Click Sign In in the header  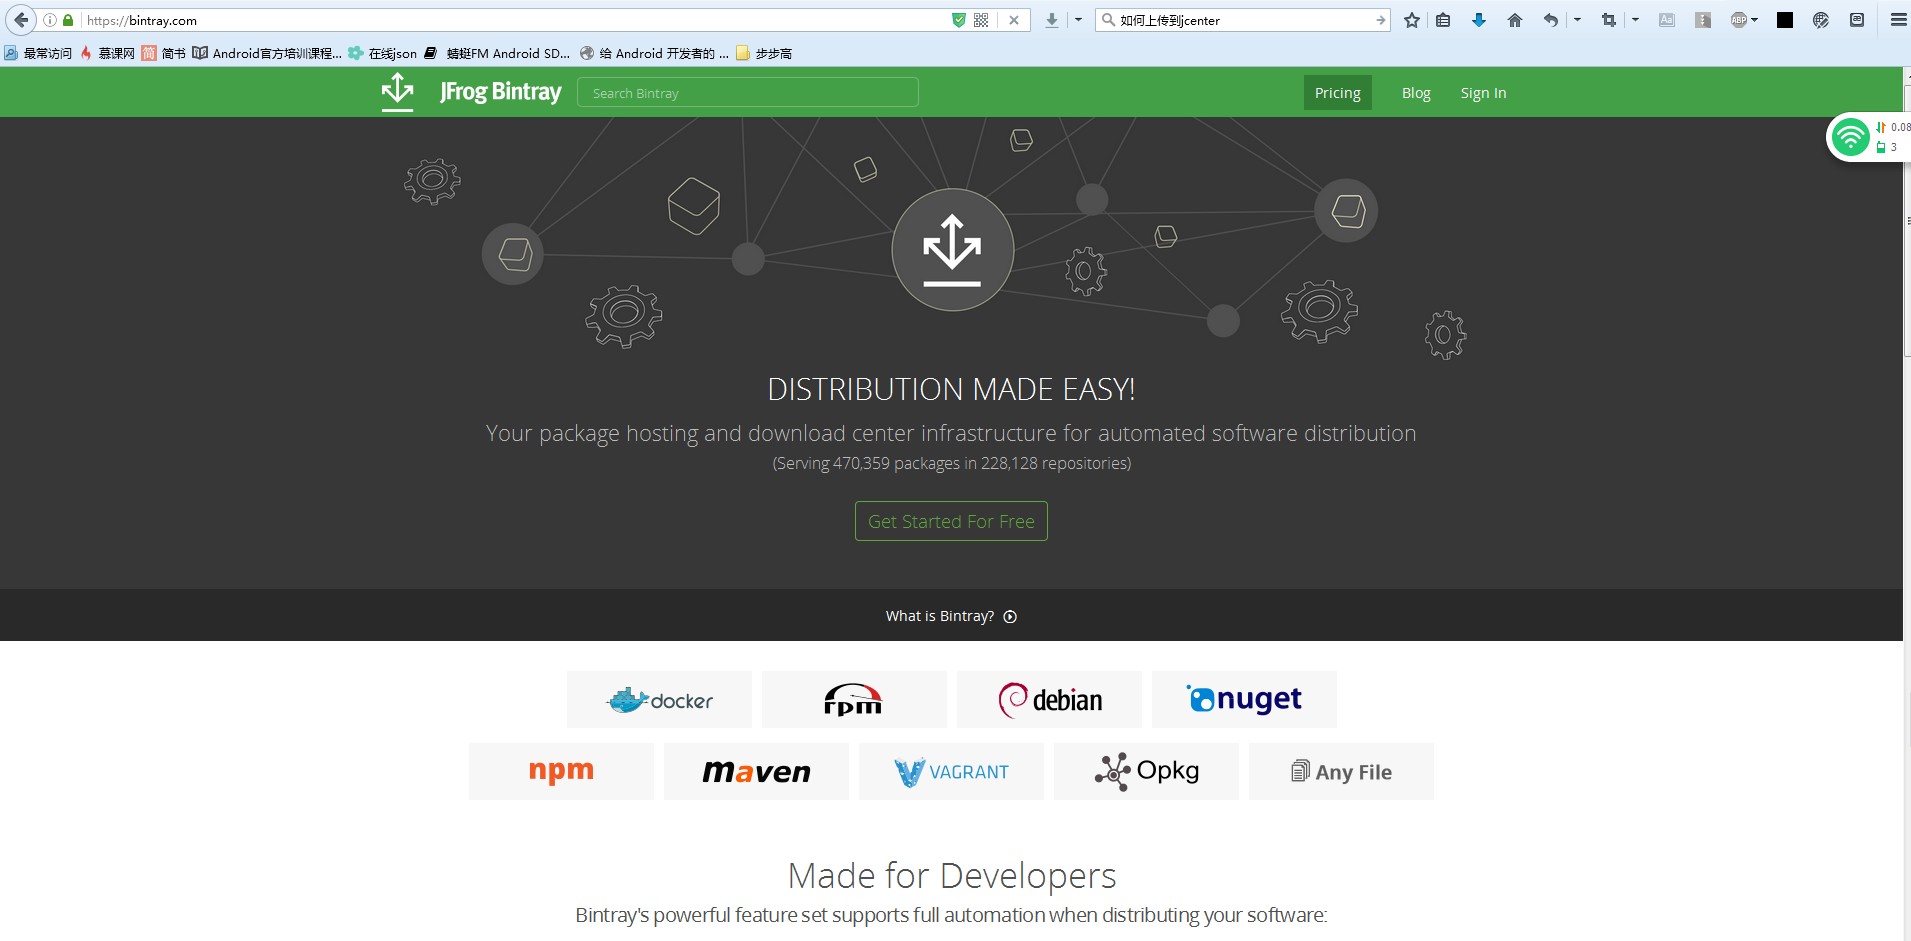(x=1483, y=93)
